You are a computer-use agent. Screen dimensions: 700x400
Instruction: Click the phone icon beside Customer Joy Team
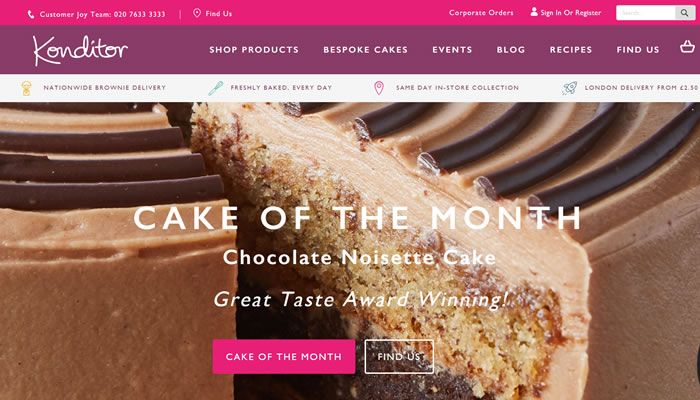(31, 14)
